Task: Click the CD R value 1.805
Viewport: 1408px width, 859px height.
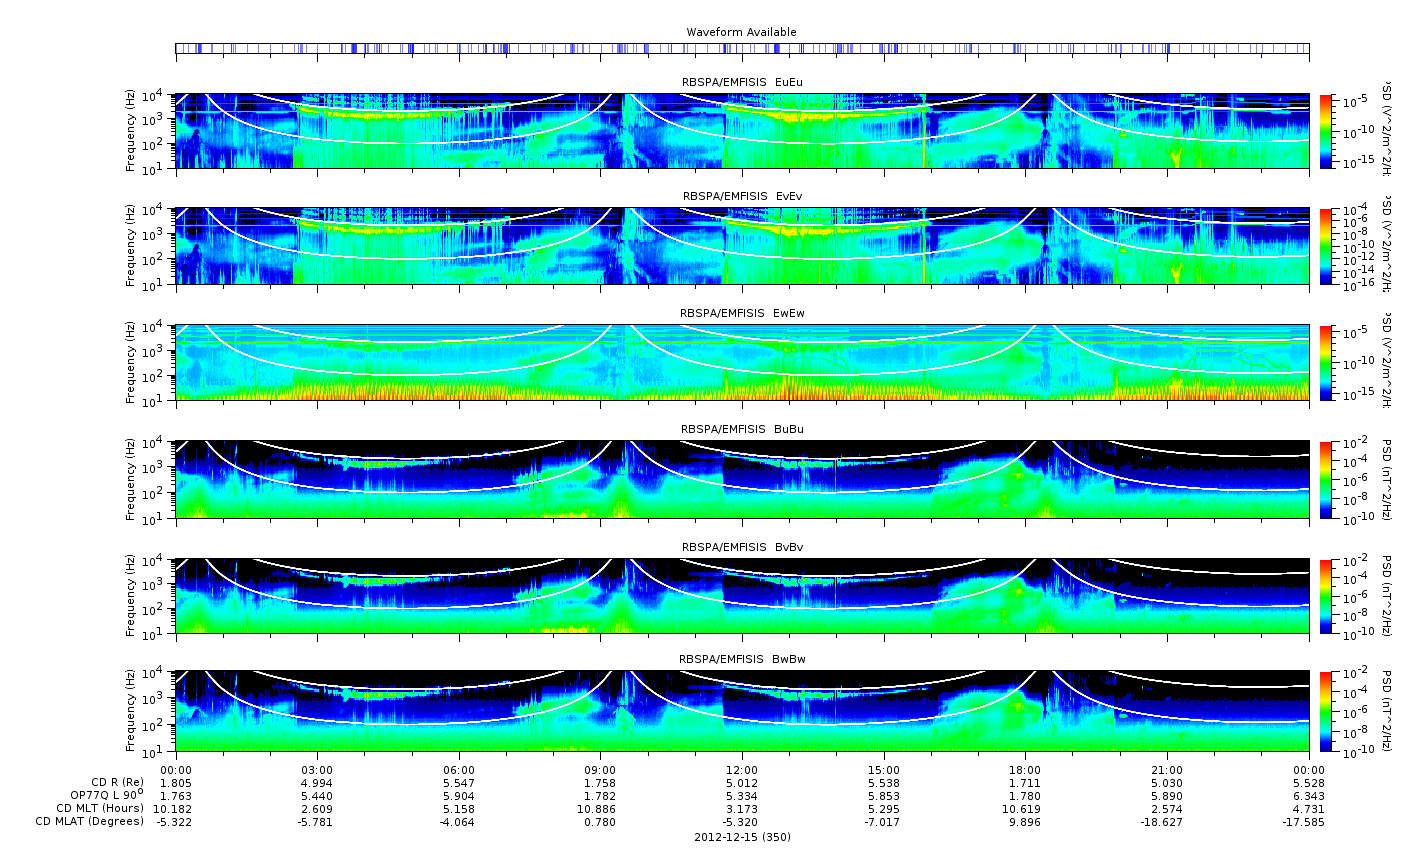Action: tap(176, 782)
